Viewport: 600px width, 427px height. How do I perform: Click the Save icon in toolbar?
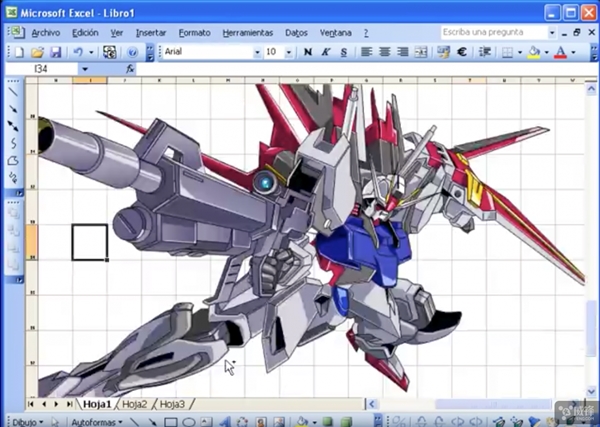pyautogui.click(x=54, y=51)
